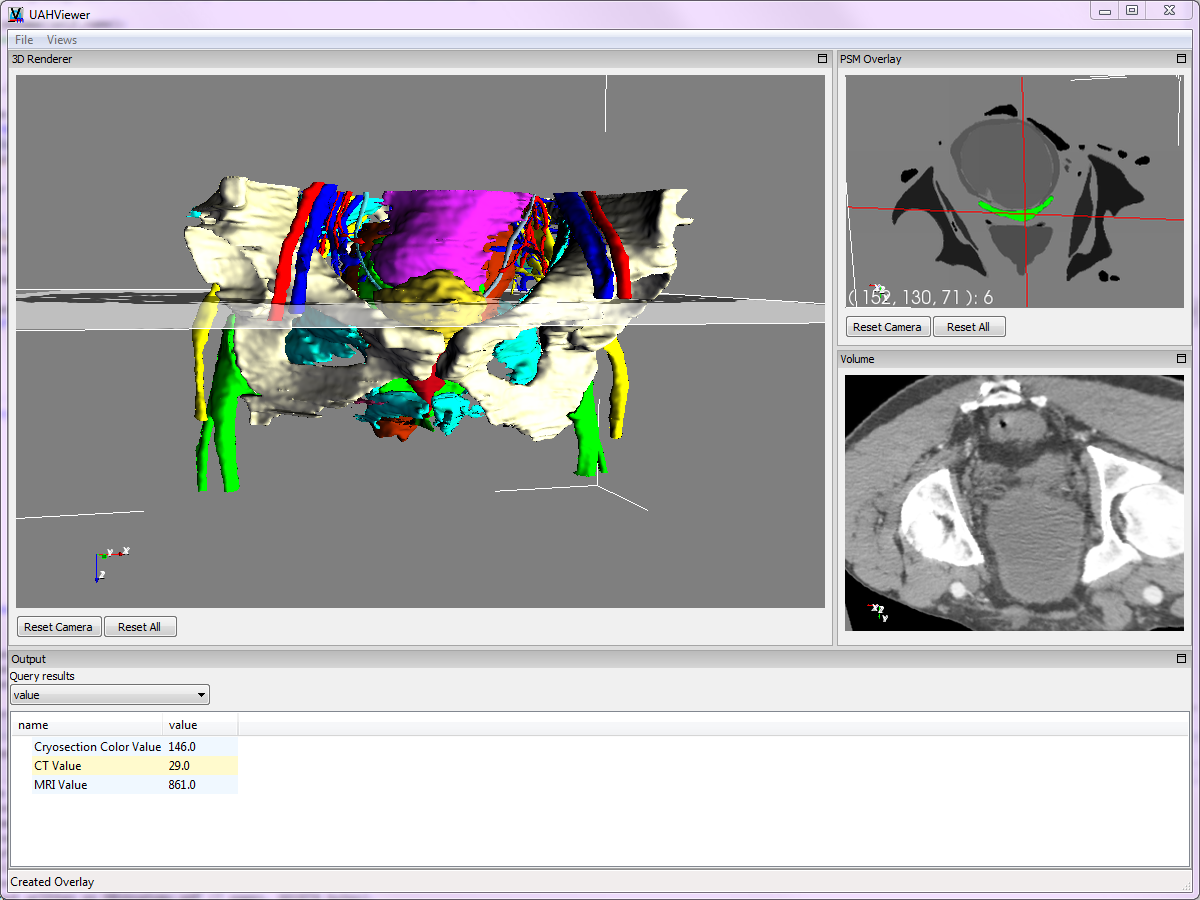Open the Views menu
1200x900 pixels.
tap(62, 40)
